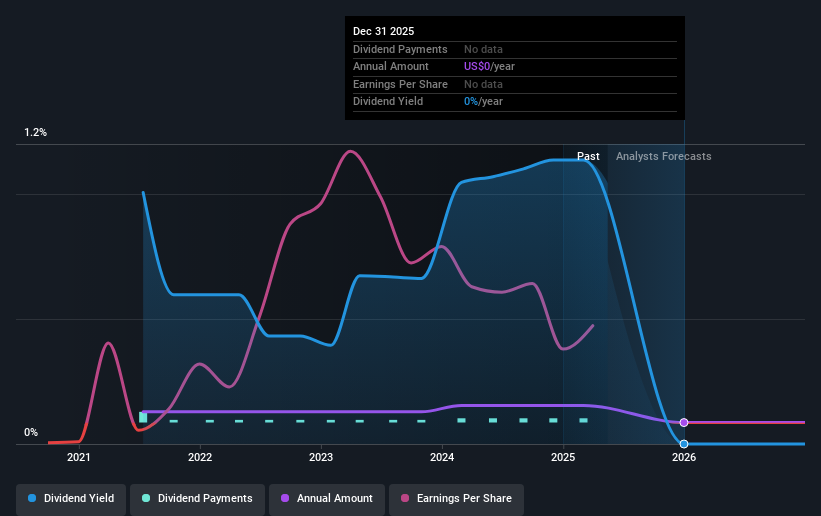Screen dimensions: 821x516
Task: Click the large dividend payment bar mid-2021
Action: (143, 418)
